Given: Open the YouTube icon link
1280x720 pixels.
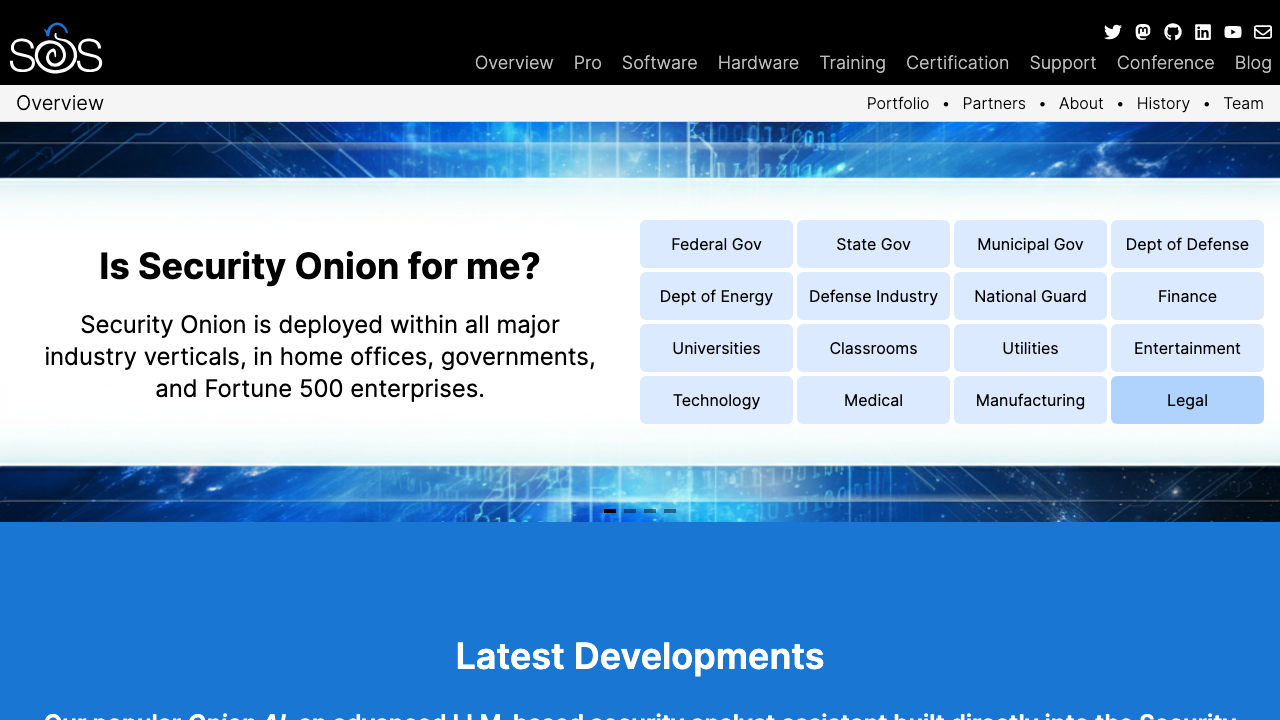Looking at the screenshot, I should click(1233, 32).
